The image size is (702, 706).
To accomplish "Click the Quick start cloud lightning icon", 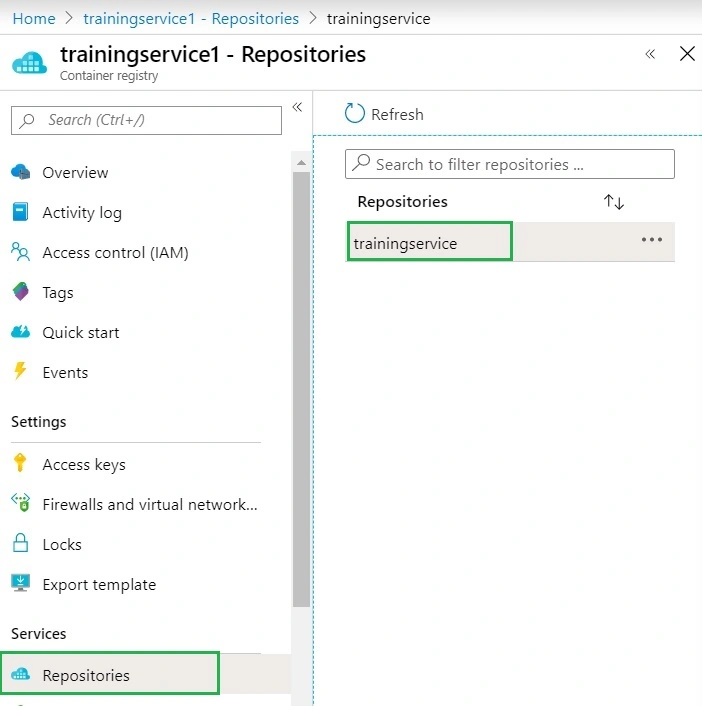I will pos(20,332).
